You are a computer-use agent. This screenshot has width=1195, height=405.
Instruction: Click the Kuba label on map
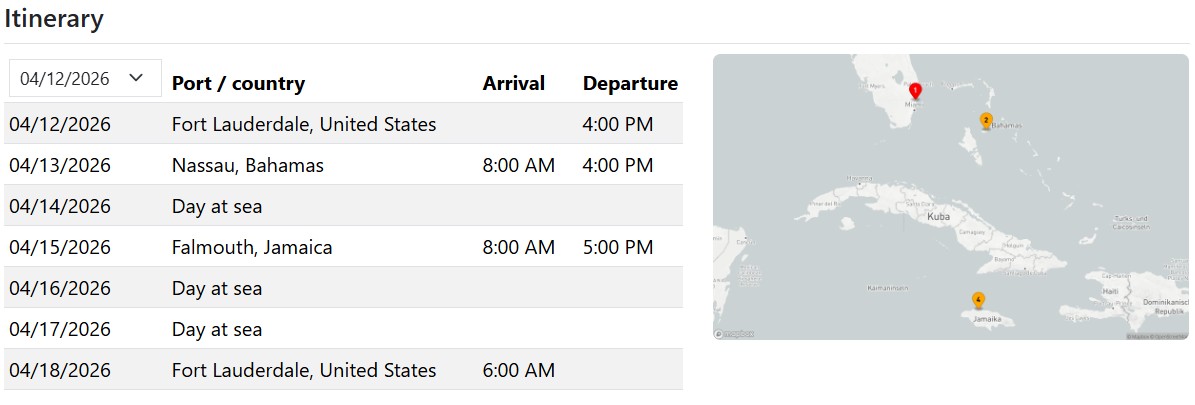click(938, 216)
